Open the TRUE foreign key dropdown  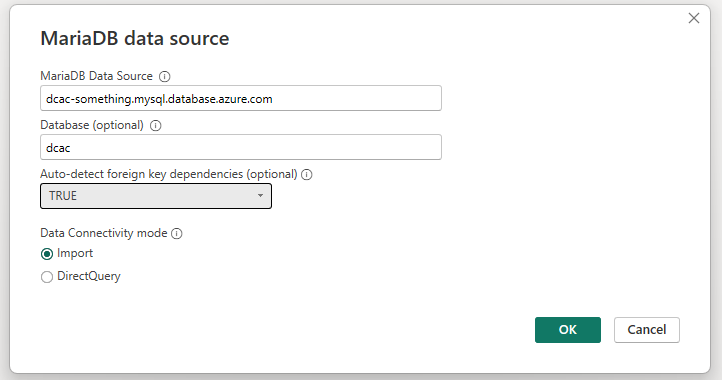point(156,196)
